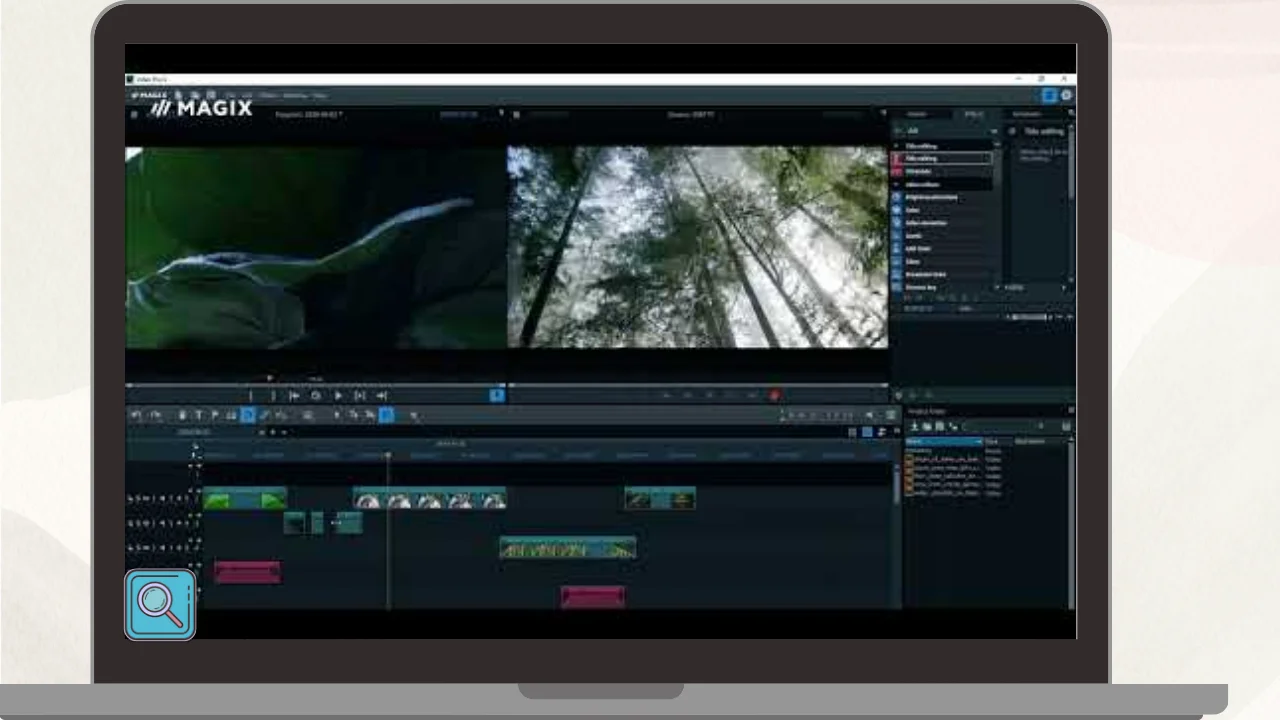This screenshot has height=720, width=1280.
Task: Click the red record button under program monitor
Action: tap(774, 396)
